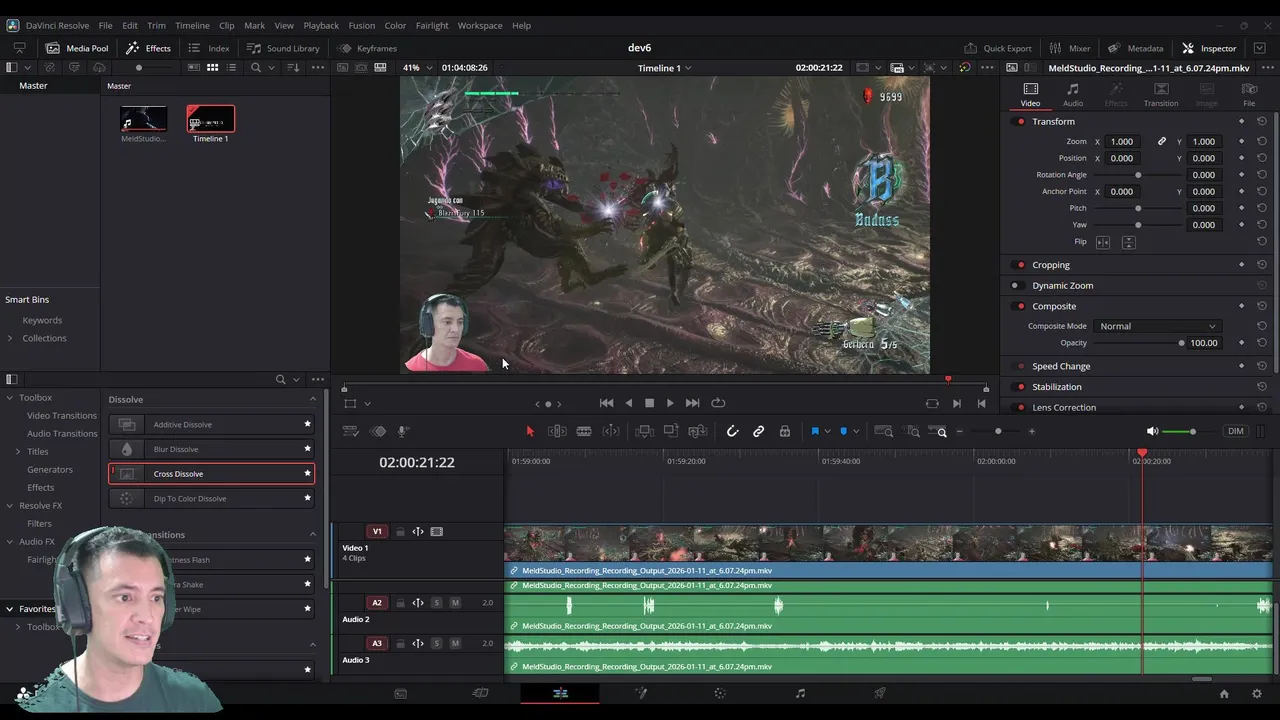1280x720 pixels.
Task: Switch media pool to thumbnail view
Action: (212, 67)
